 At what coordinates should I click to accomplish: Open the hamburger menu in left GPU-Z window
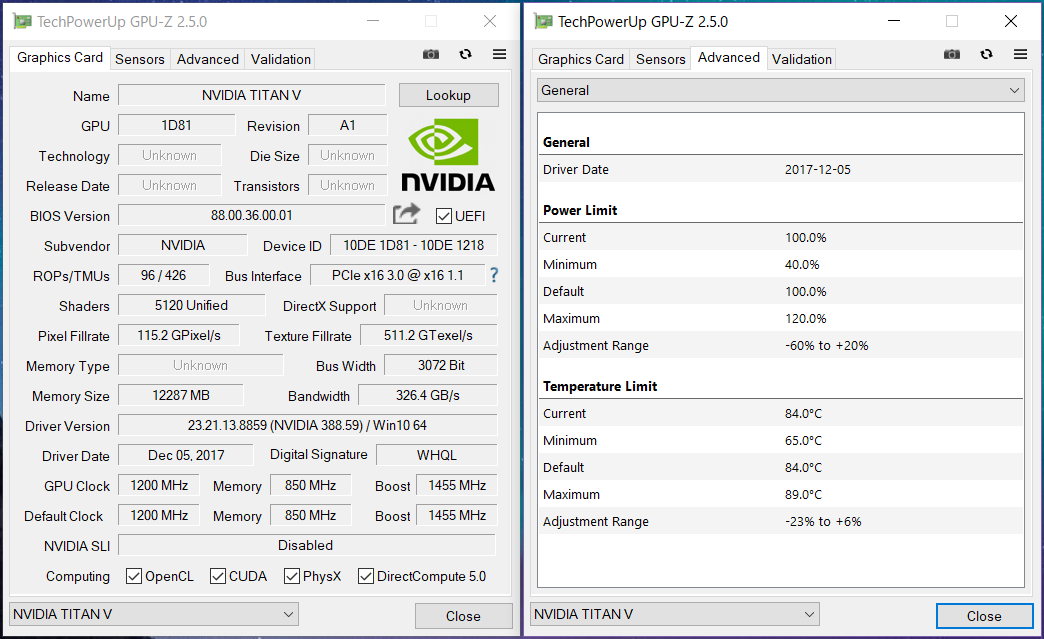click(499, 55)
